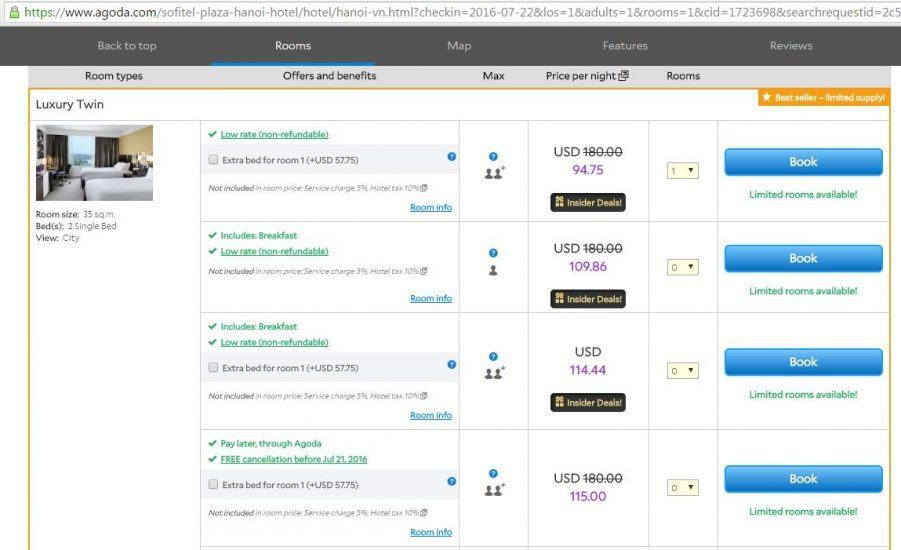This screenshot has height=550, width=901.
Task: Click Insider Deals badge under 114.44 price
Action: [588, 402]
